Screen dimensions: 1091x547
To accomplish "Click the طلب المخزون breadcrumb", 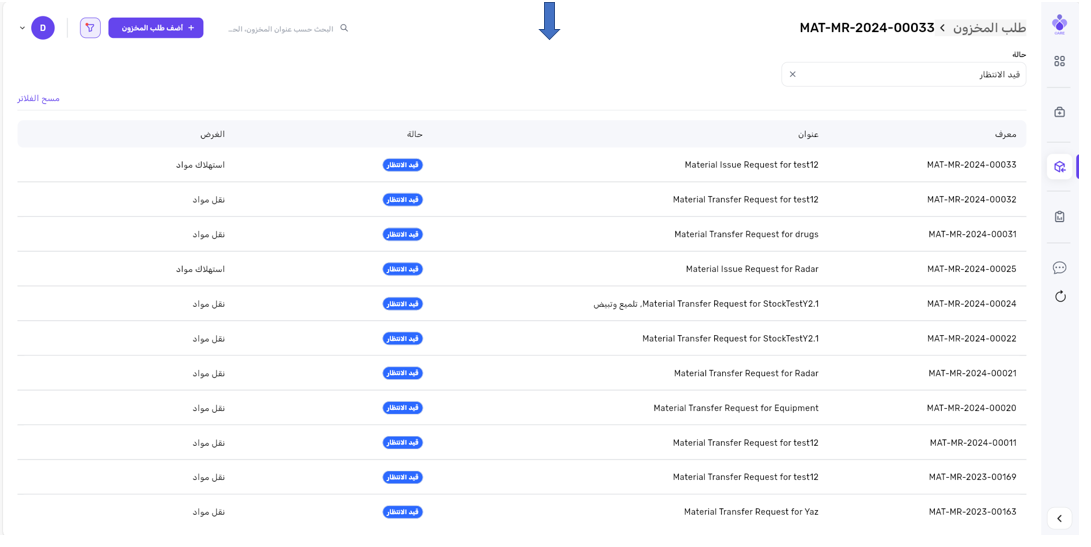I will click(989, 28).
